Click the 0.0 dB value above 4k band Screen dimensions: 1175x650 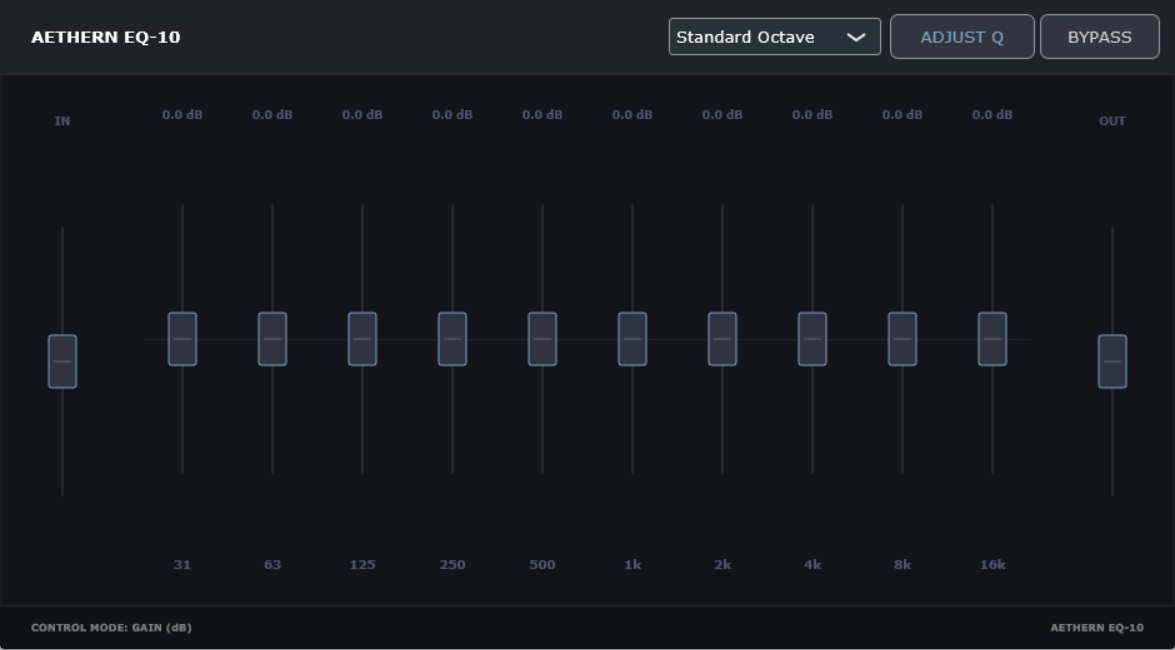coord(812,115)
